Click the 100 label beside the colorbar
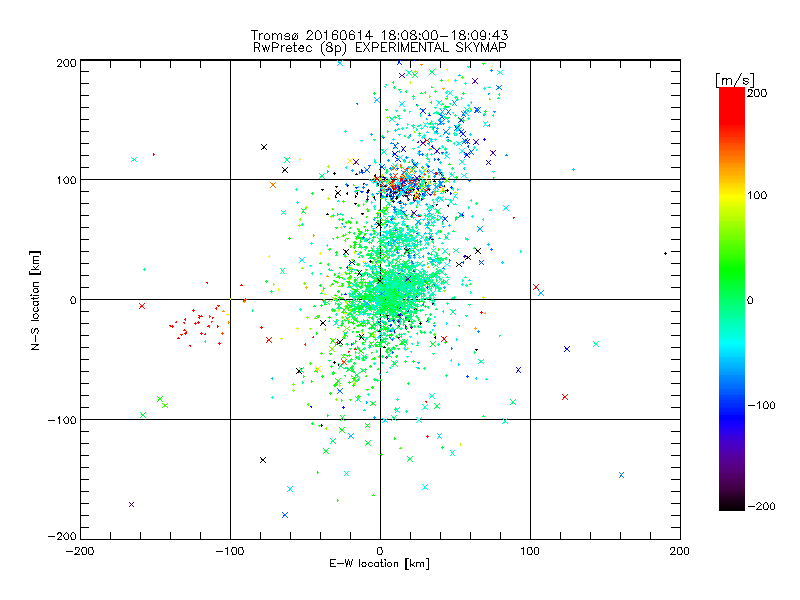 click(757, 195)
